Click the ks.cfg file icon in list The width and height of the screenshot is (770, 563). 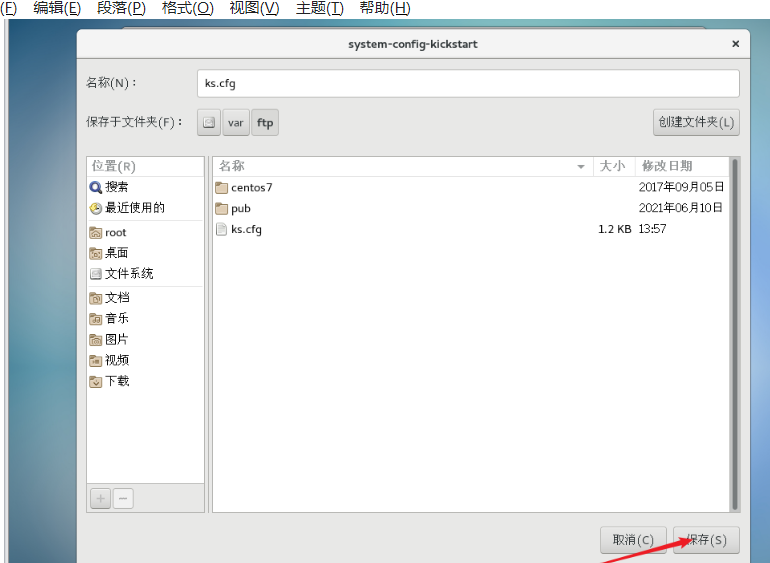point(221,229)
